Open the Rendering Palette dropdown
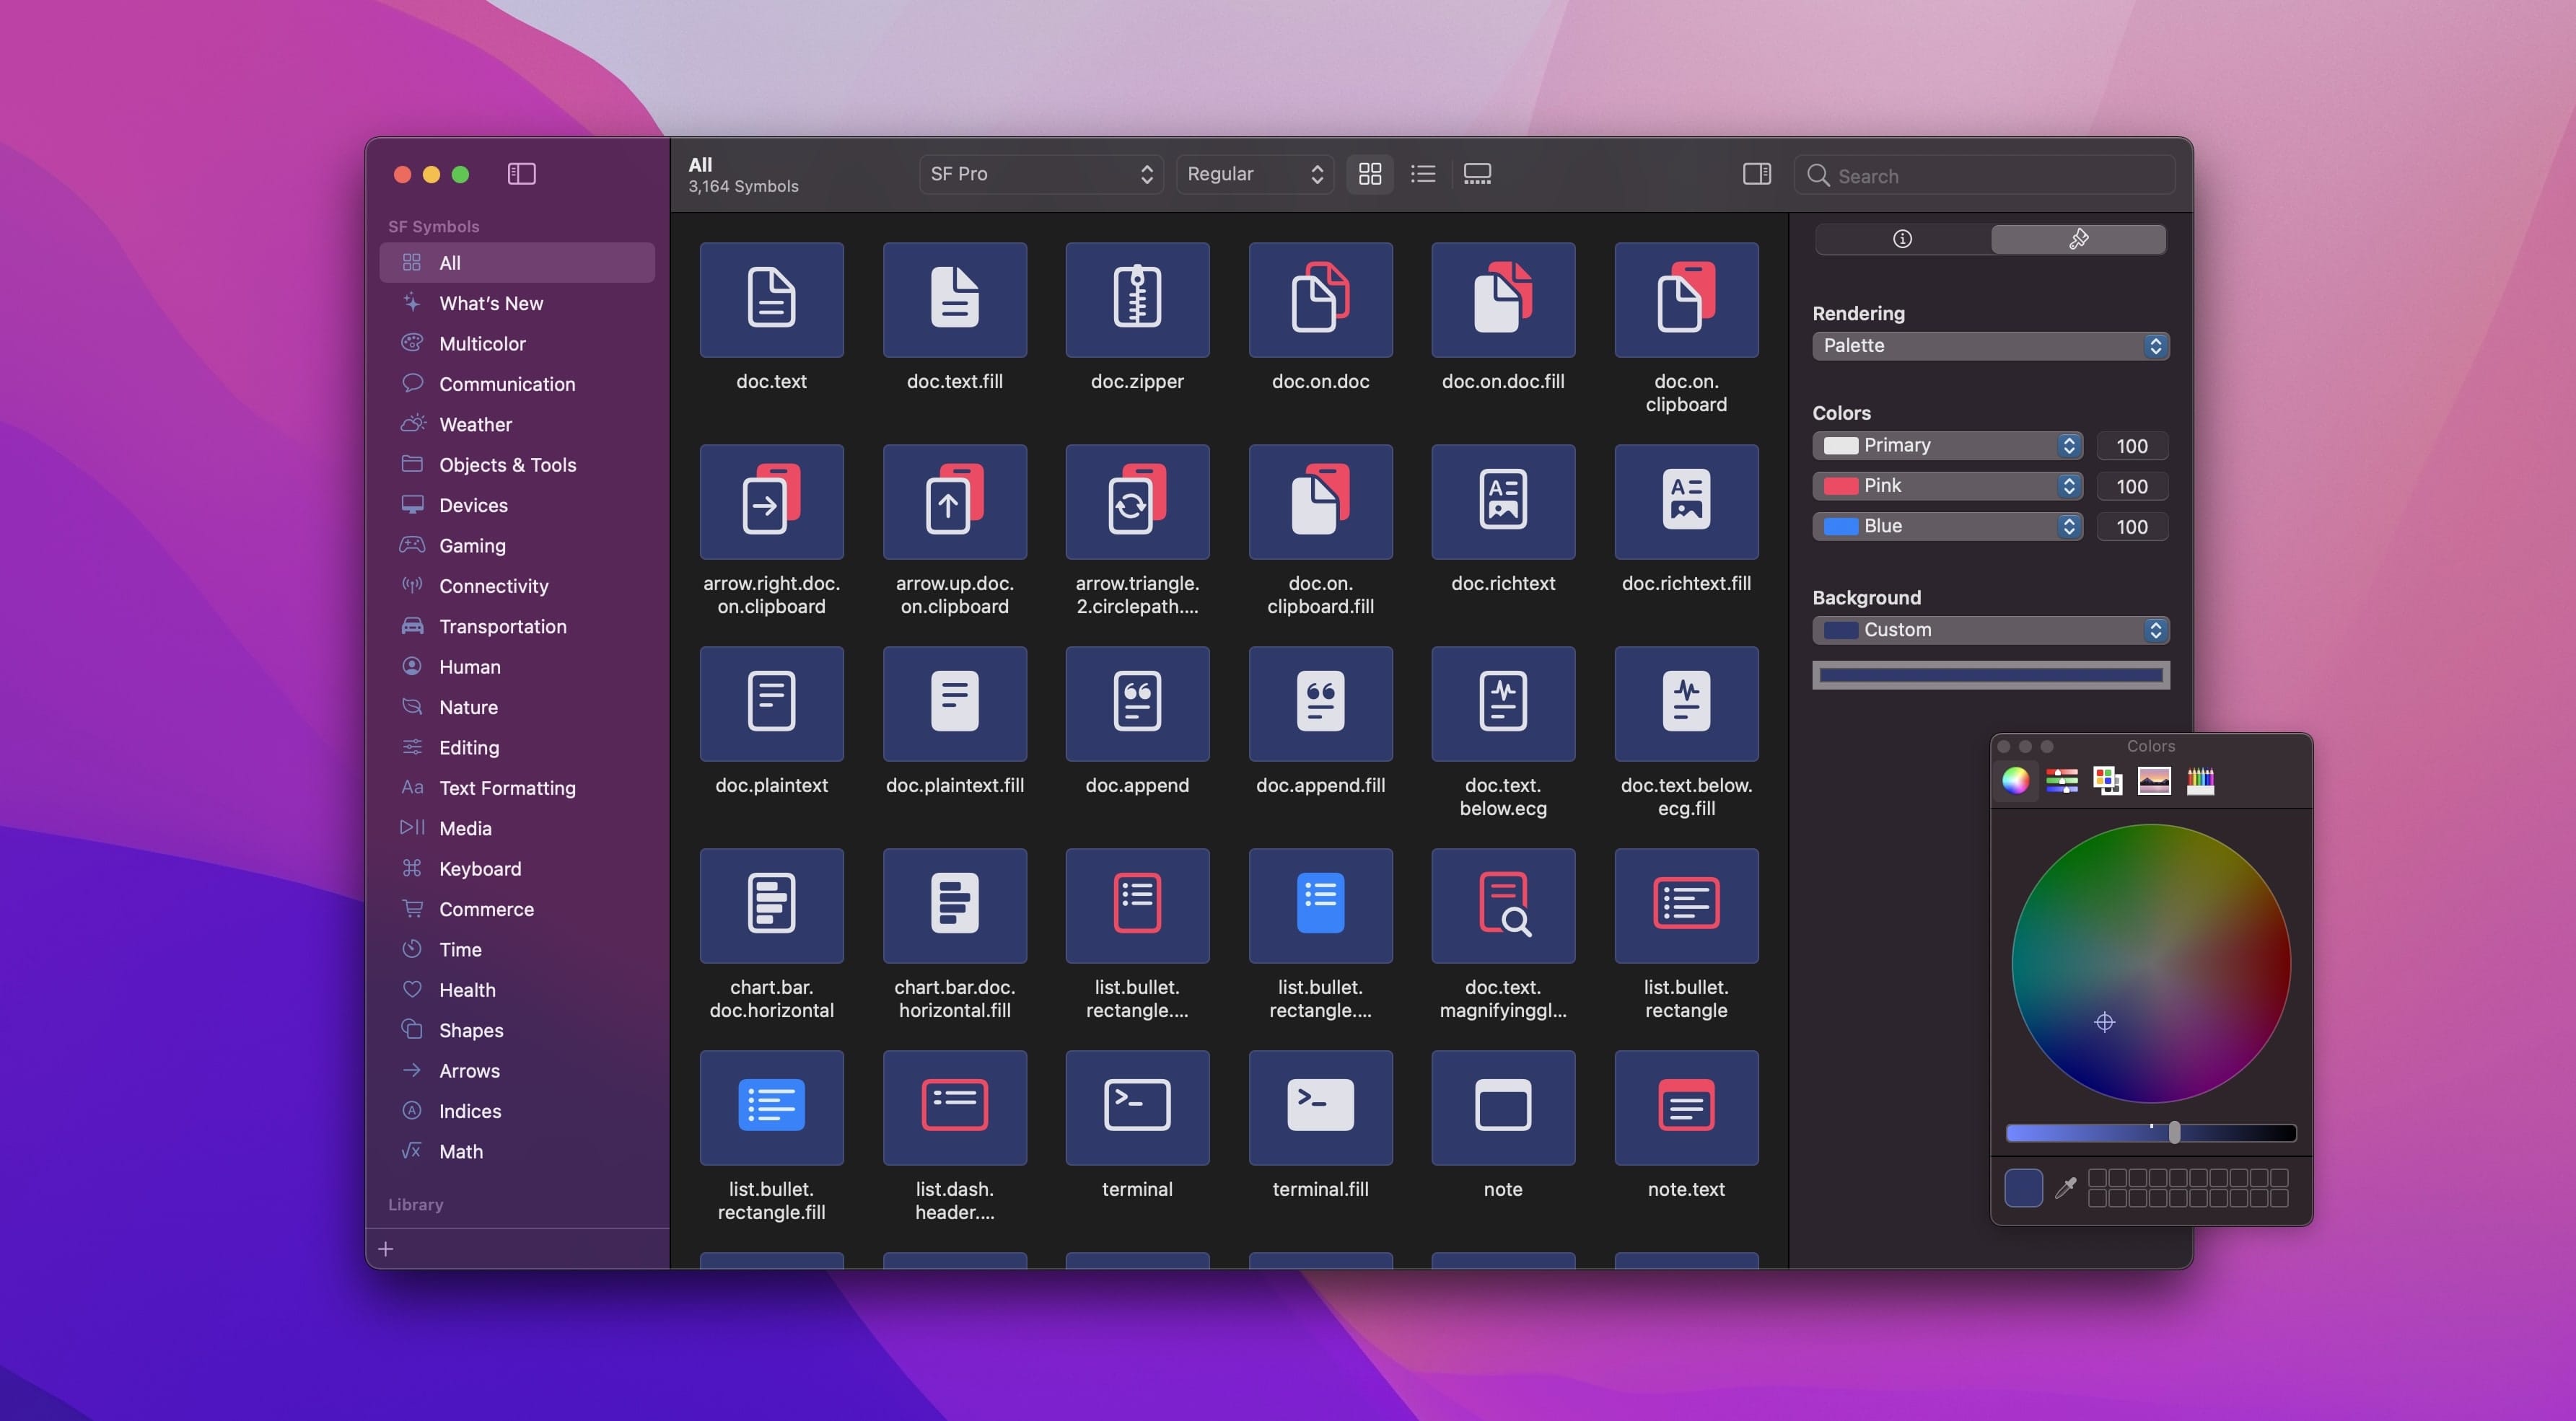The width and height of the screenshot is (2576, 1421). point(1990,346)
